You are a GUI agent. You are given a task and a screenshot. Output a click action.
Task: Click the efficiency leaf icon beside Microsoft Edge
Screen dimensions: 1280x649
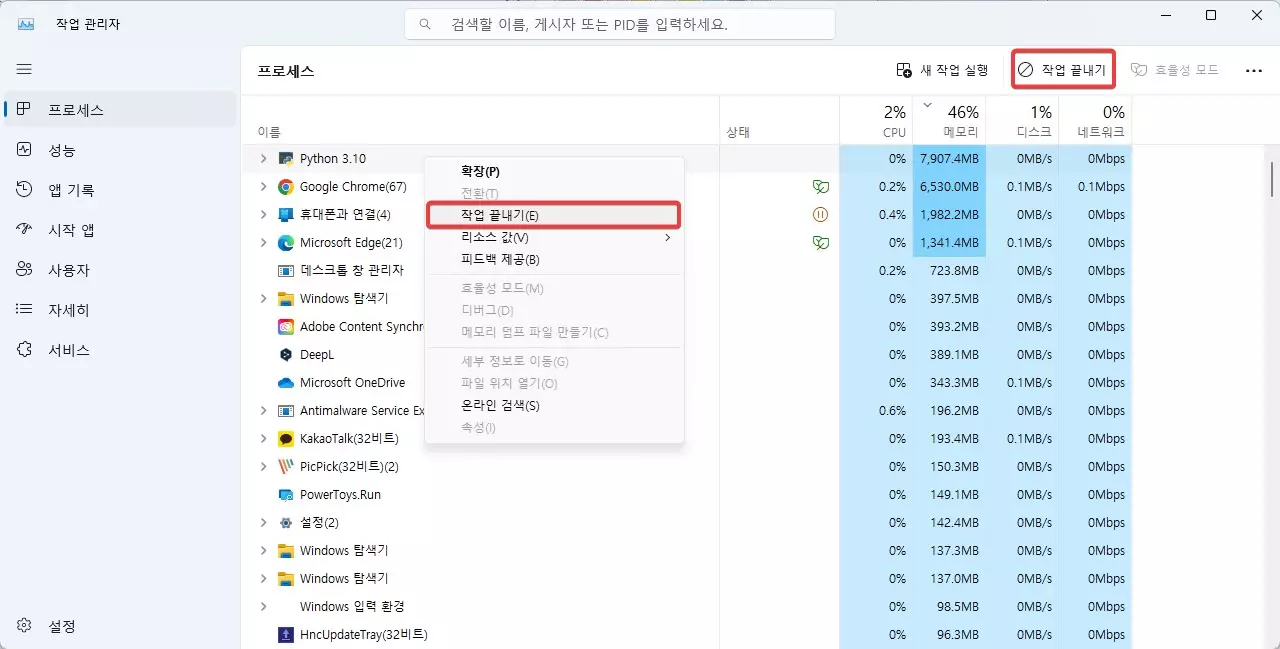pos(820,242)
